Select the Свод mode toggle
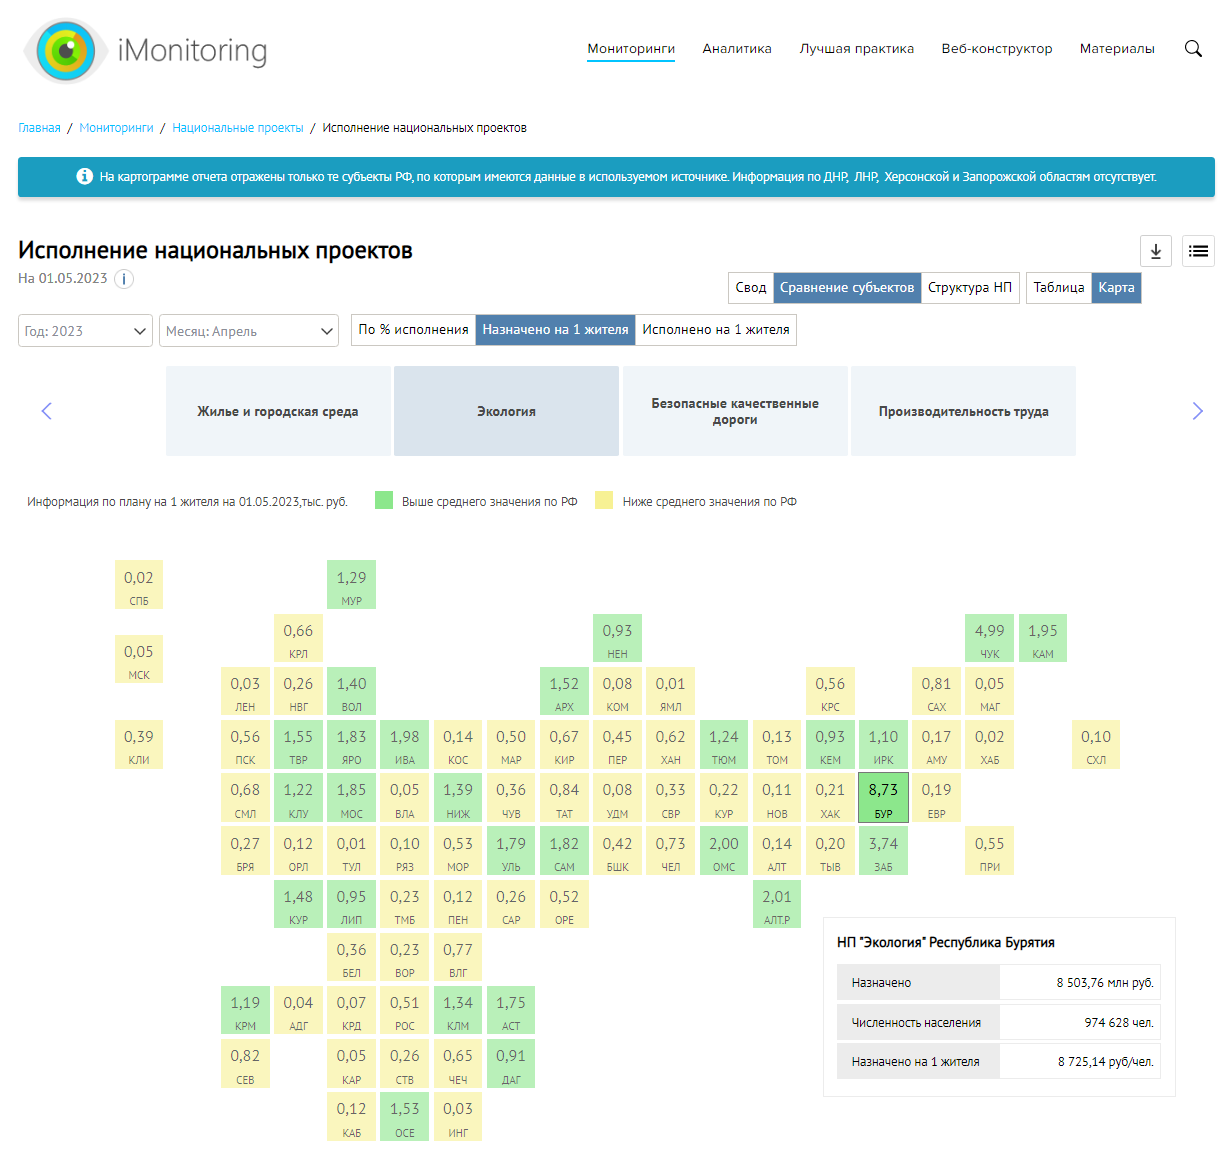The image size is (1230, 1158). tap(750, 288)
